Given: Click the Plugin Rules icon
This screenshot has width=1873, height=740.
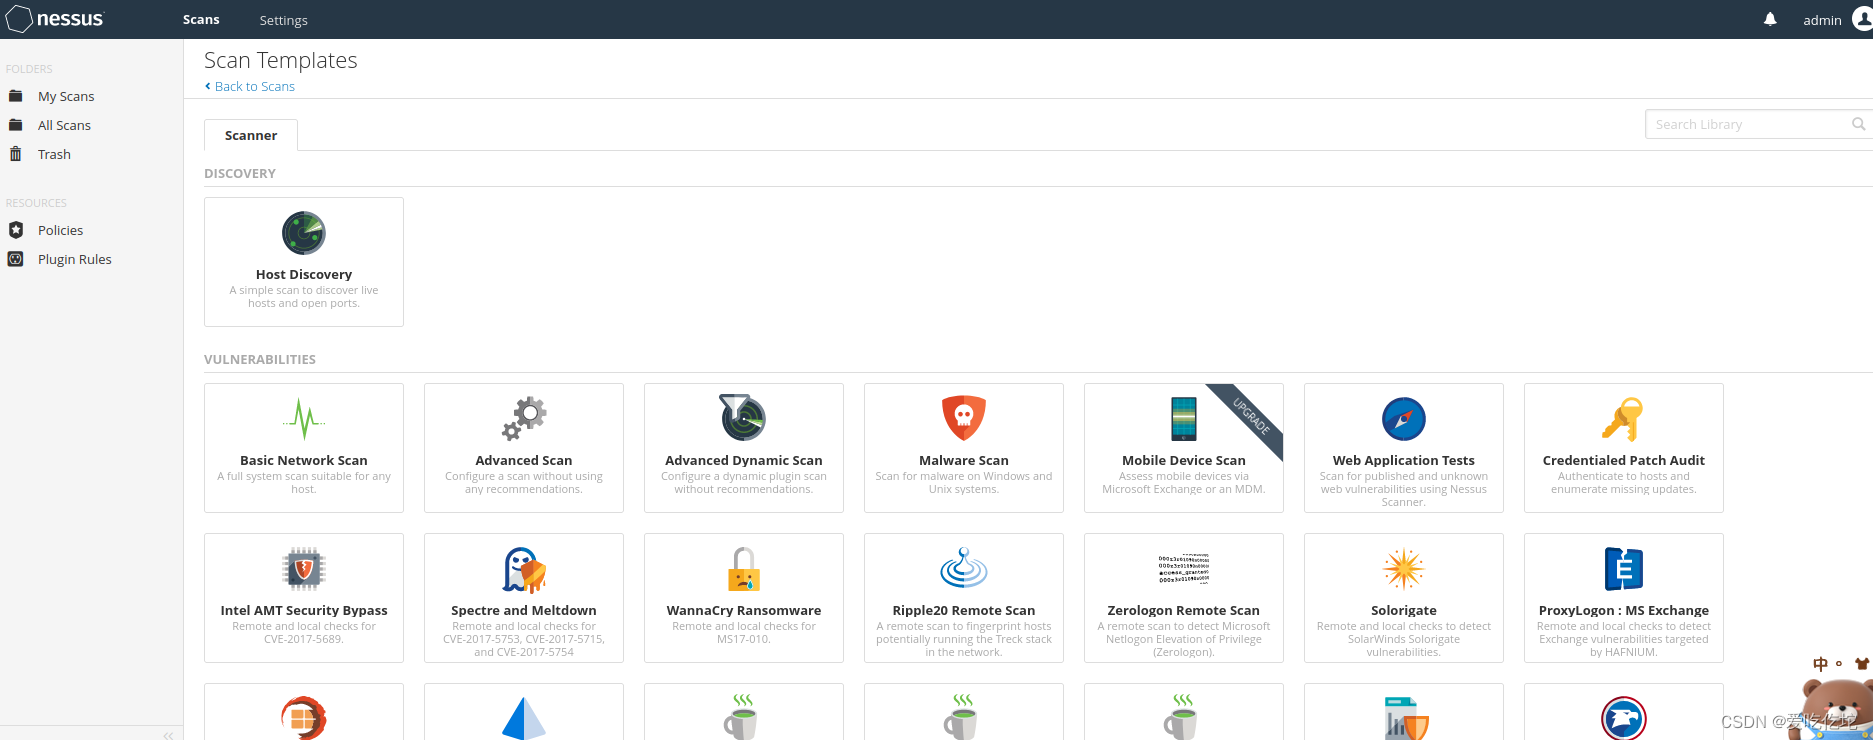Looking at the screenshot, I should [x=16, y=259].
